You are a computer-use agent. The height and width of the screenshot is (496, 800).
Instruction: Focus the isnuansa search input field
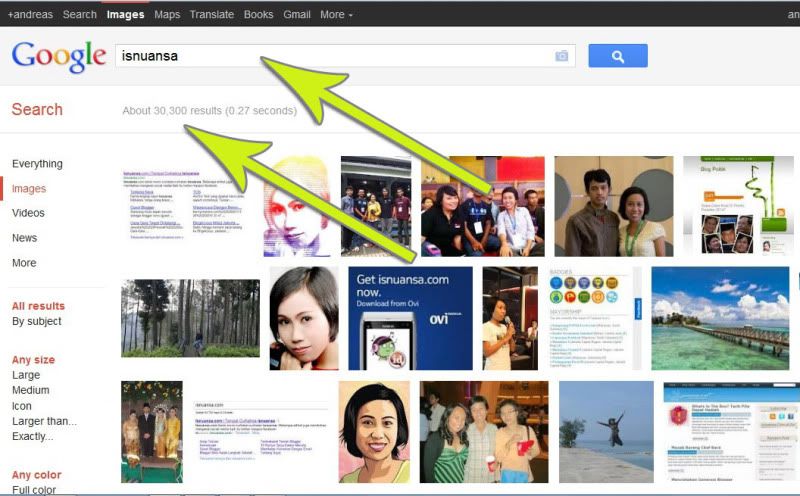[345, 56]
